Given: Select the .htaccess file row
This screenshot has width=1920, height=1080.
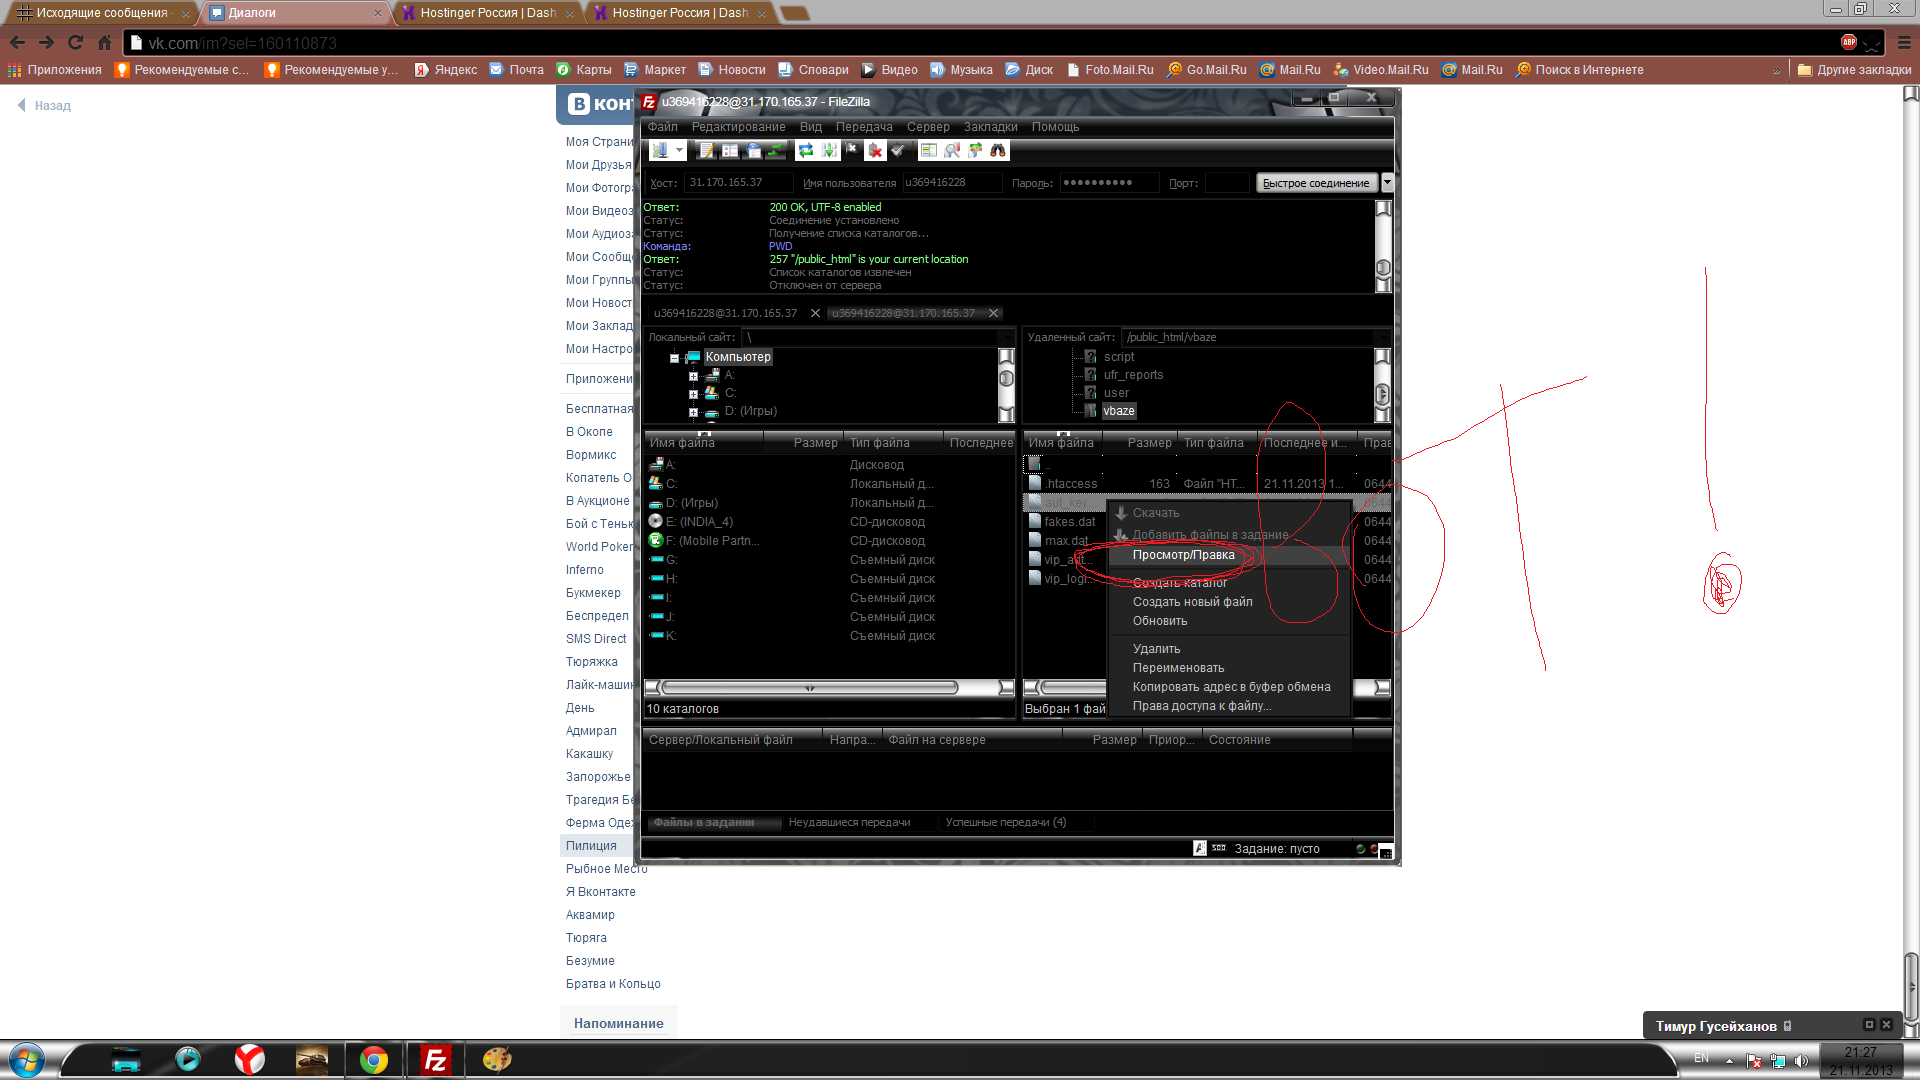Looking at the screenshot, I should click(1207, 484).
